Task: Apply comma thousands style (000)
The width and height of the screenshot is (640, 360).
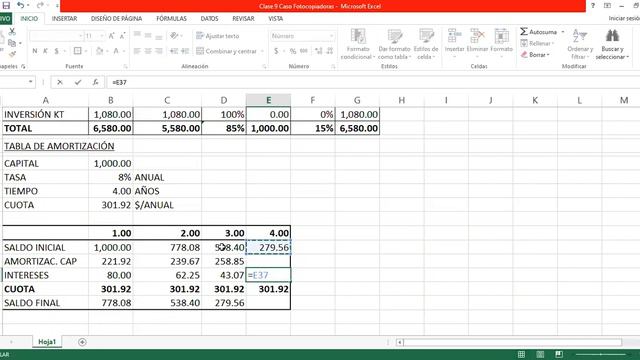Action: (x=304, y=51)
